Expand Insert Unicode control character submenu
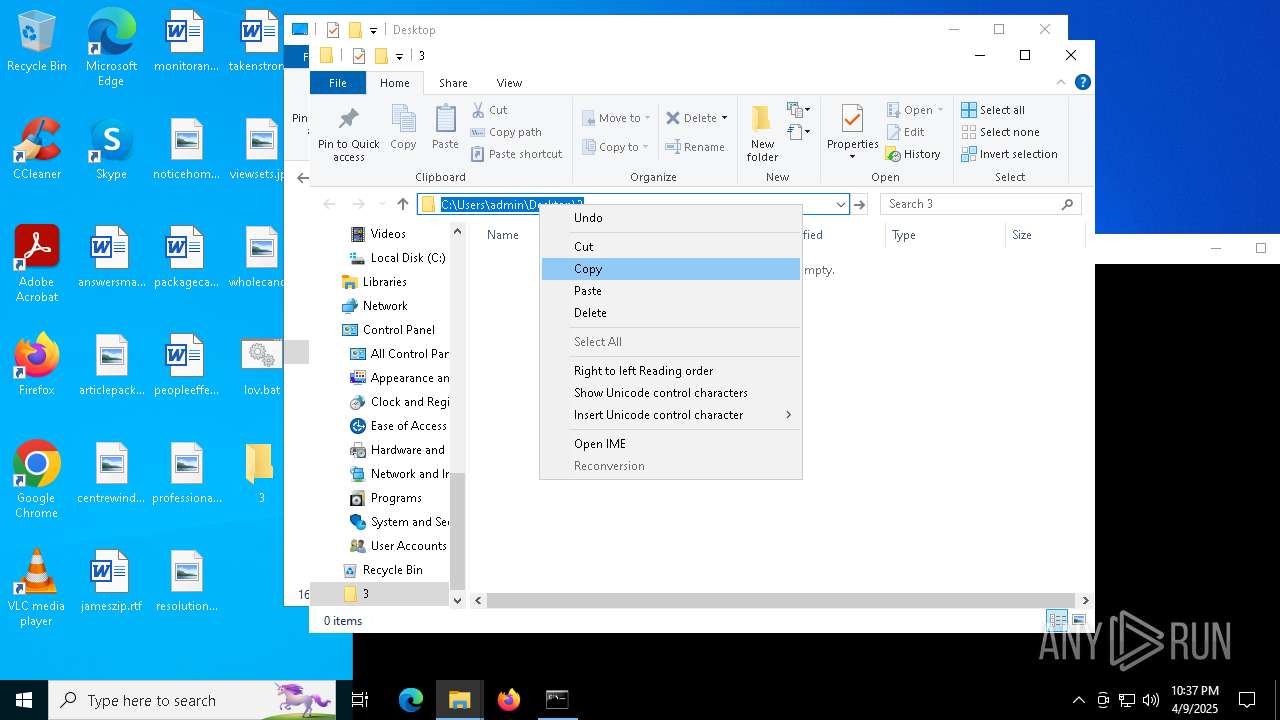 671,414
